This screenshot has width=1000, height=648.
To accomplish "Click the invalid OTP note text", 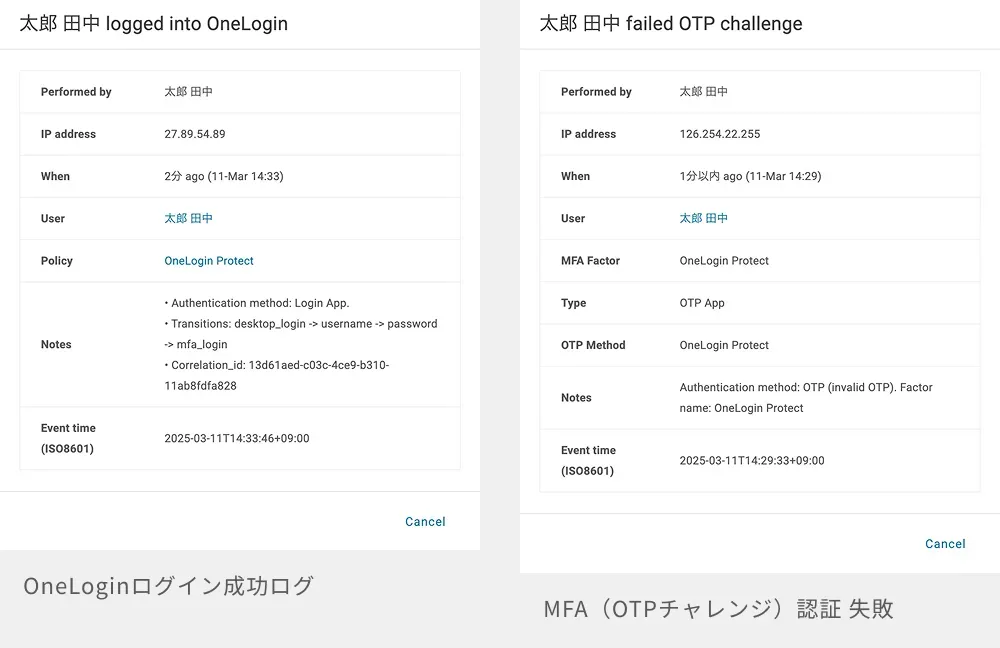I will (x=805, y=388).
